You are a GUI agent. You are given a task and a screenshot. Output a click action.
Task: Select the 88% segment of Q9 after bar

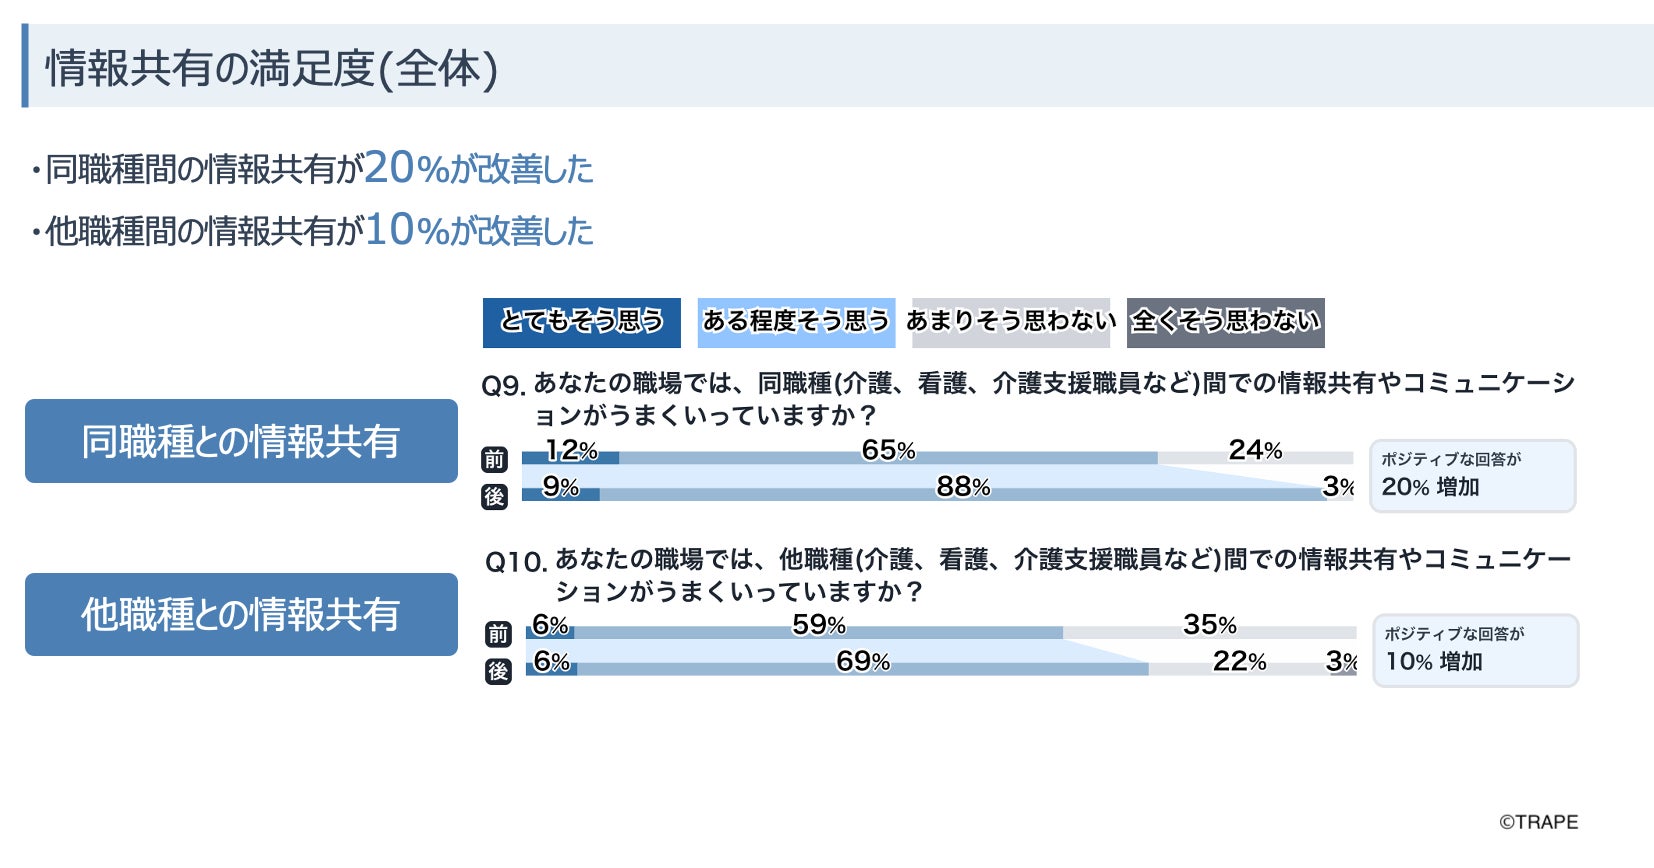962,494
